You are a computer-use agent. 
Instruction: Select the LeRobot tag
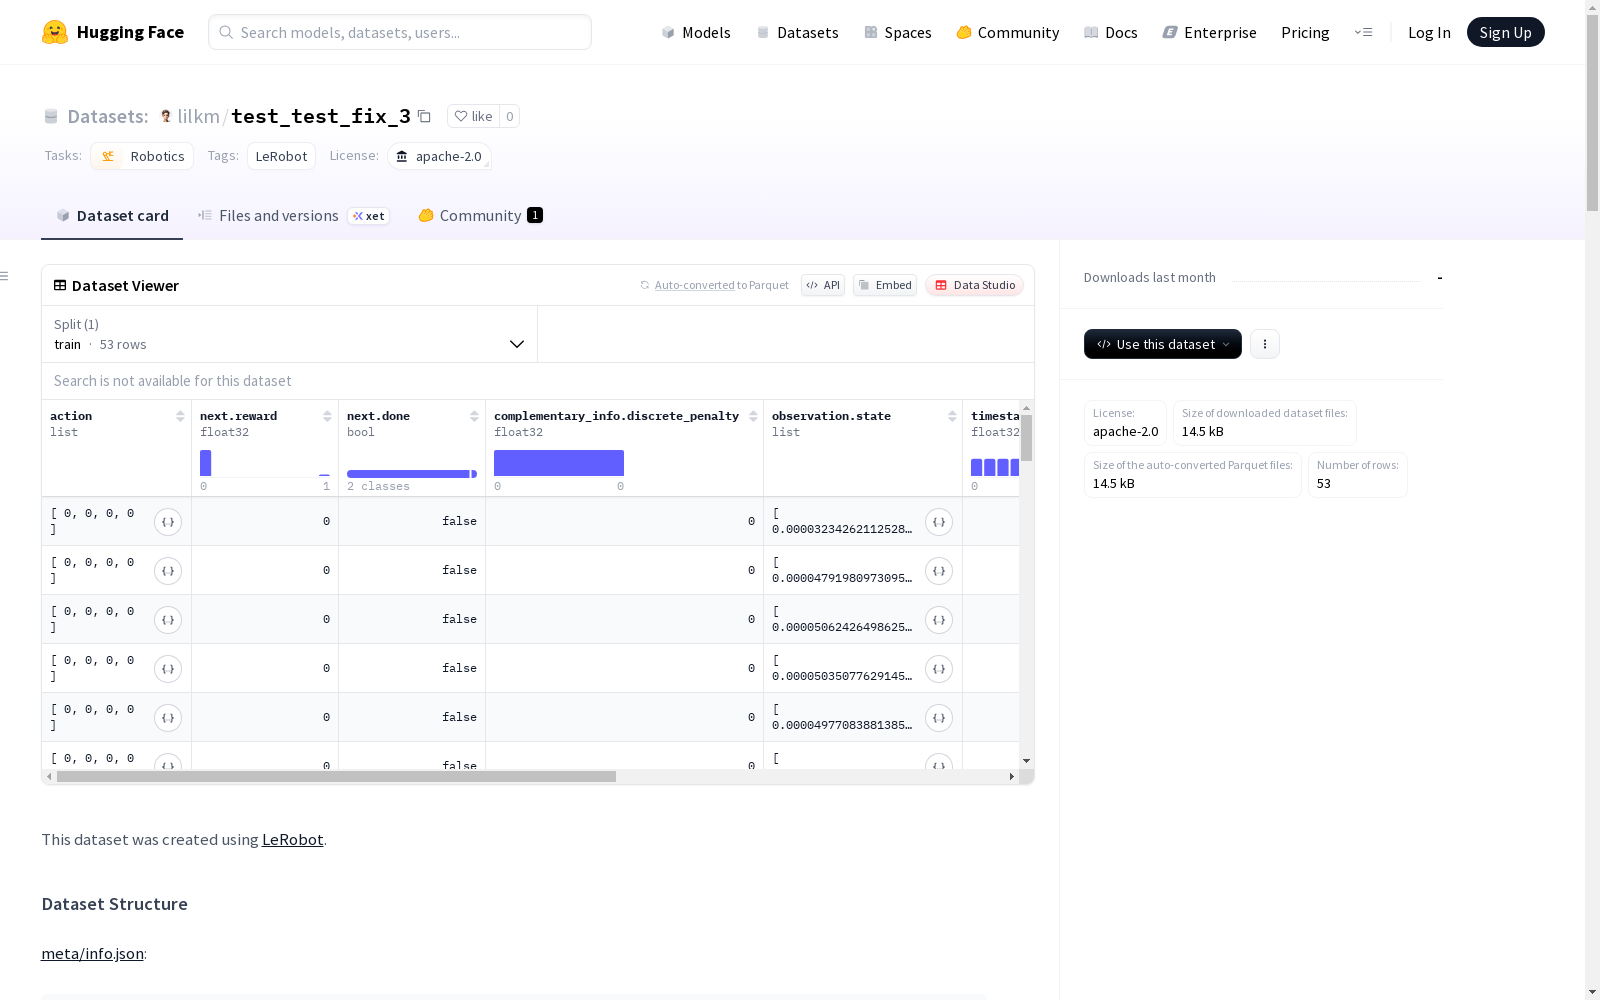click(x=281, y=156)
